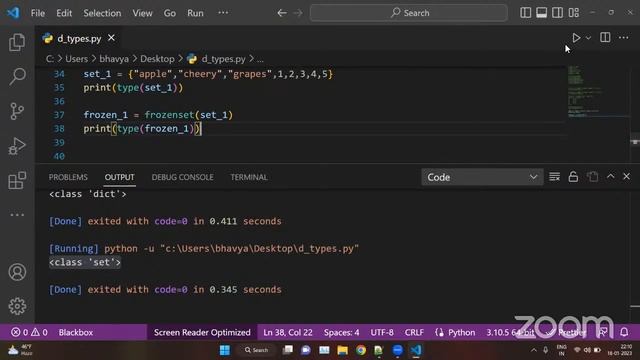Image resolution: width=640 pixels, height=360 pixels.
Task: Toggle the secondary side bar layout icon
Action: pyautogui.click(x=558, y=13)
